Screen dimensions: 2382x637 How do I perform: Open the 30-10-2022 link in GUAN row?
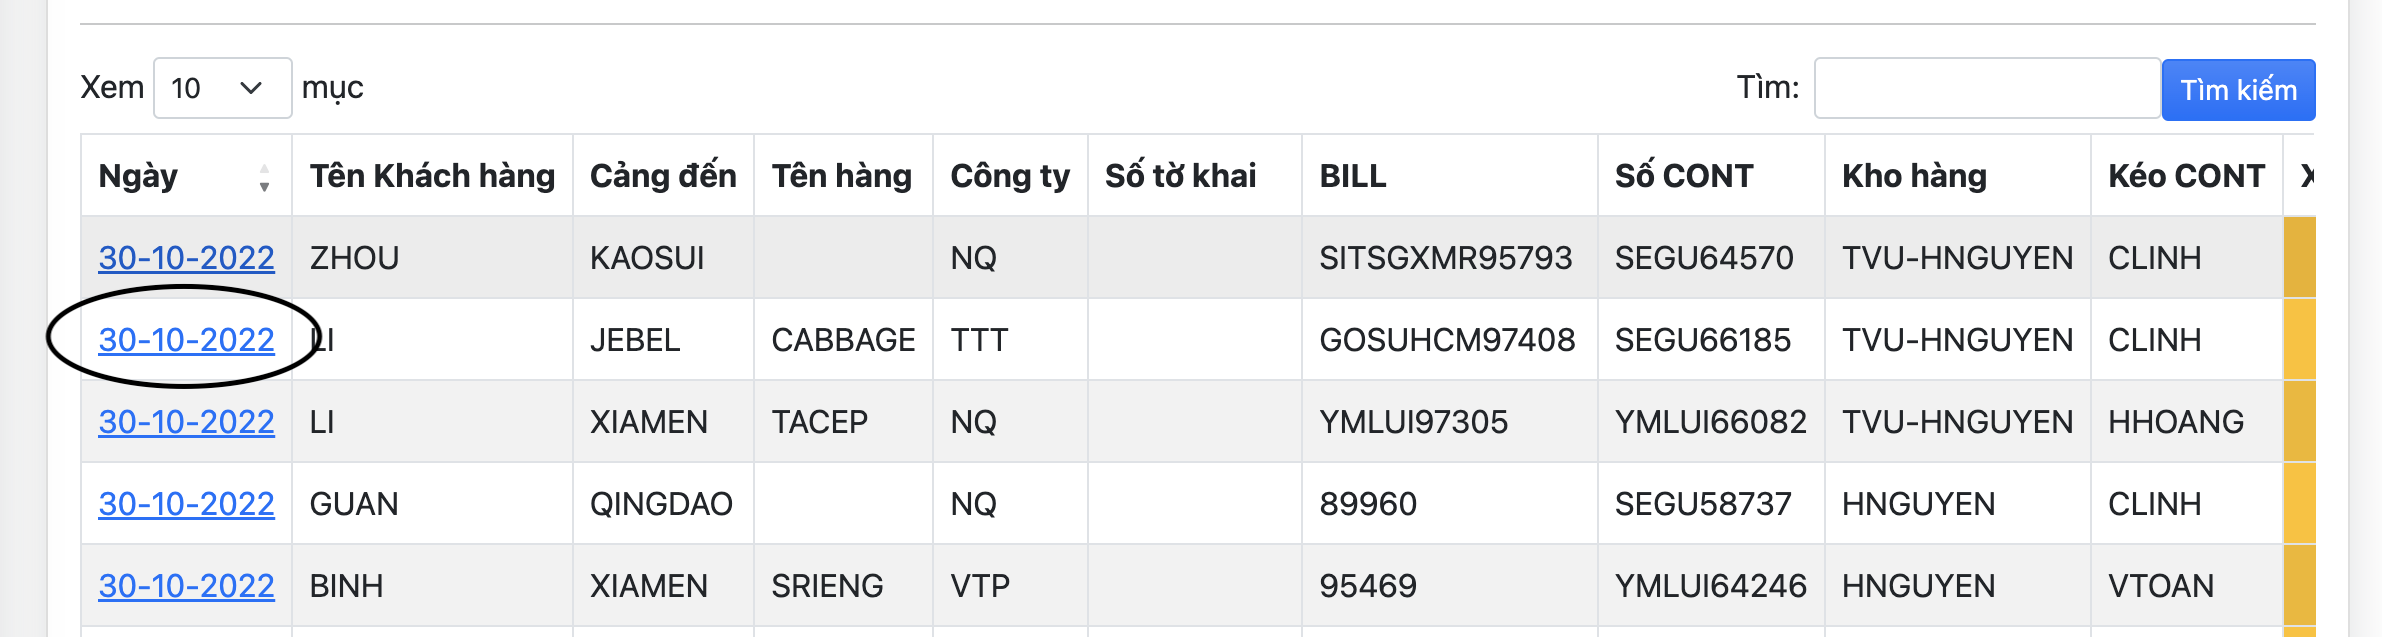186,504
